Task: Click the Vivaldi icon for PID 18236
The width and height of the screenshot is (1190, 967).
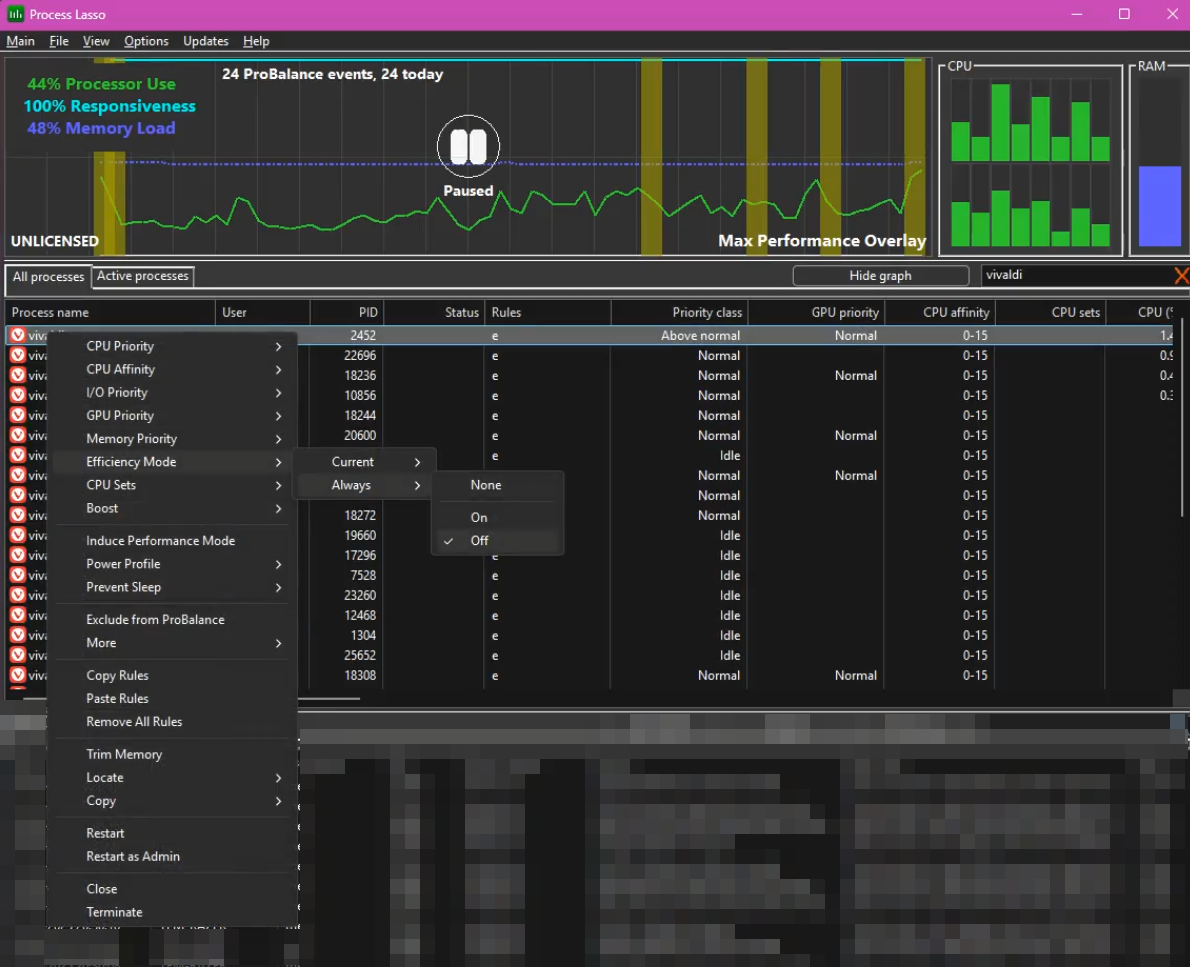Action: click(x=17, y=375)
